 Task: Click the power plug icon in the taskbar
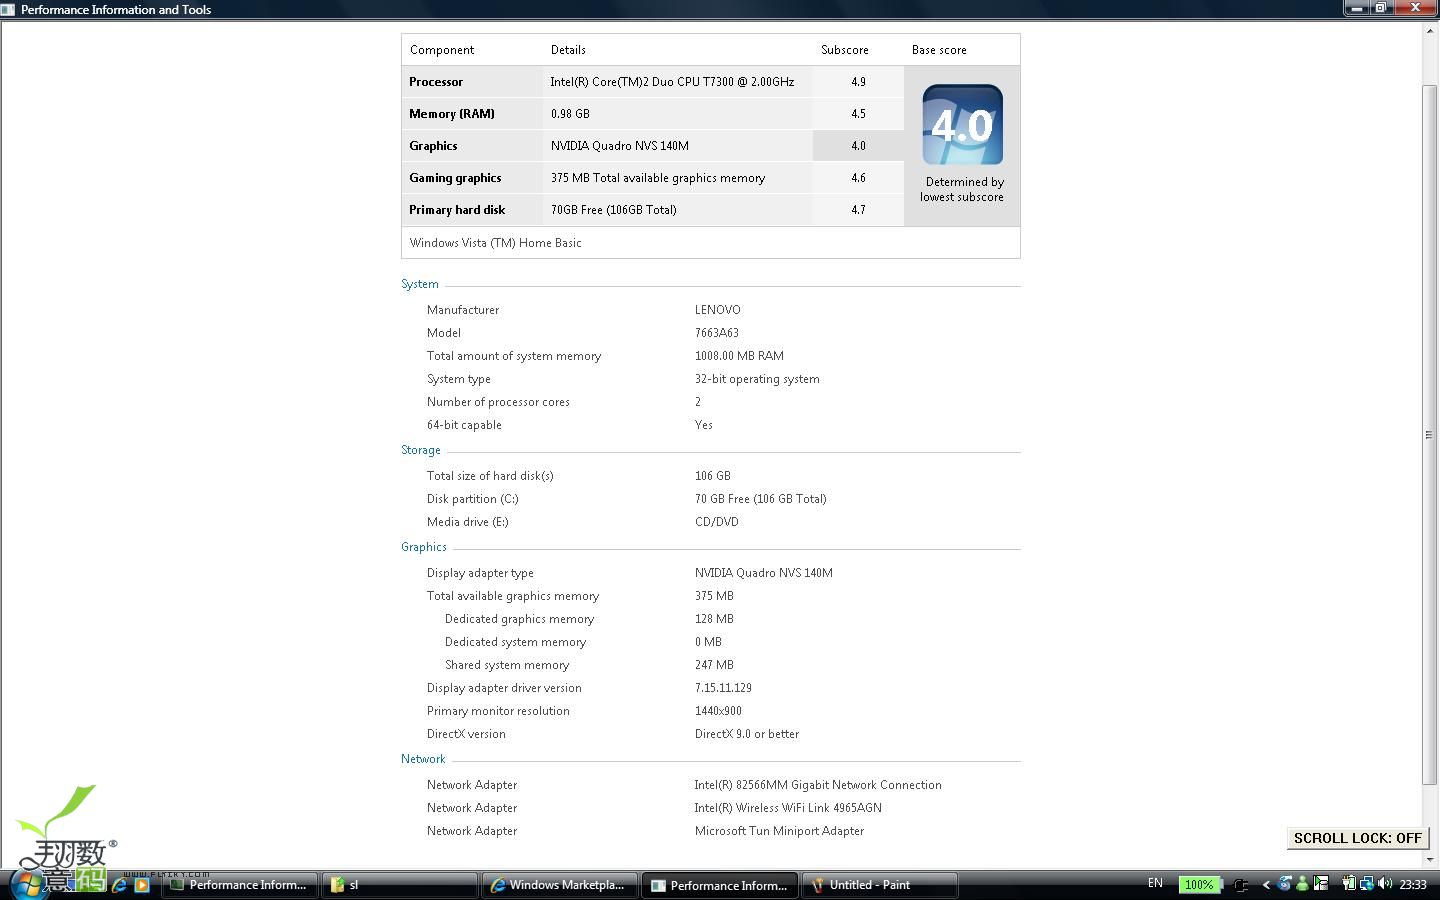[1242, 885]
